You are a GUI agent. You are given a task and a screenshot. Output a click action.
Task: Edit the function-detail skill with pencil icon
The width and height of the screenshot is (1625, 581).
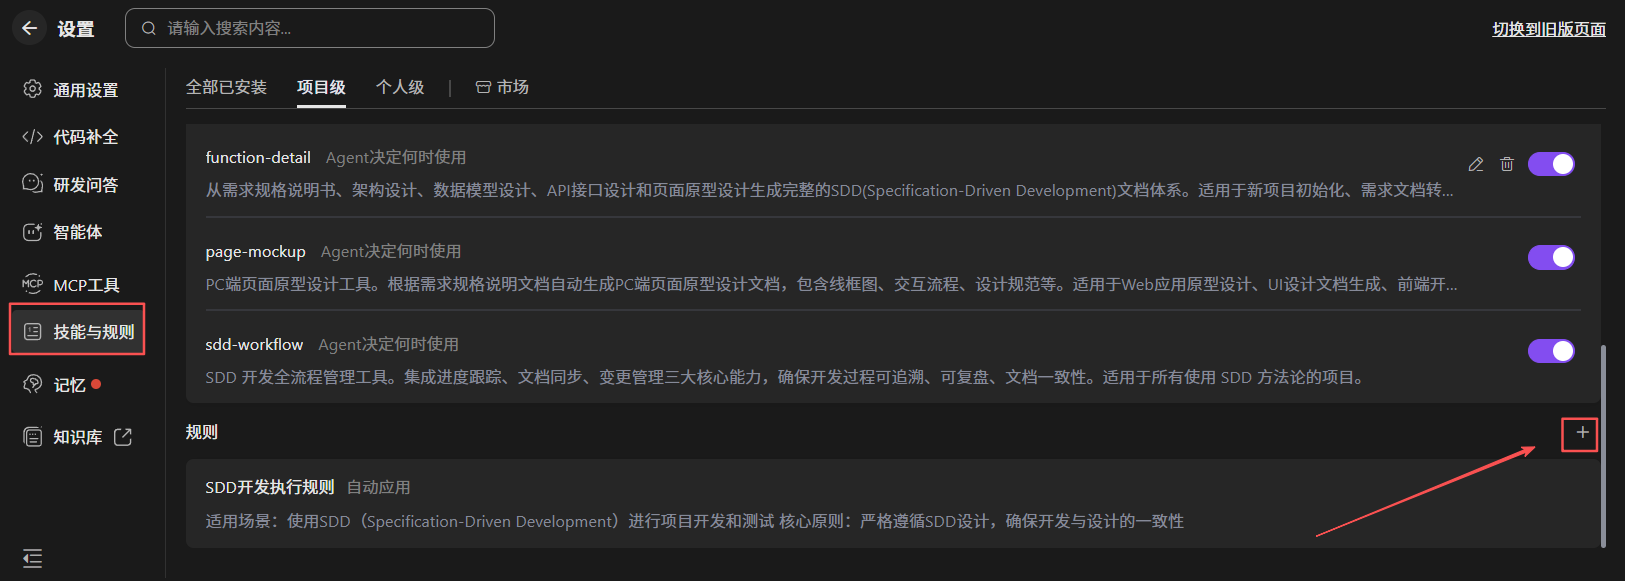point(1476,164)
